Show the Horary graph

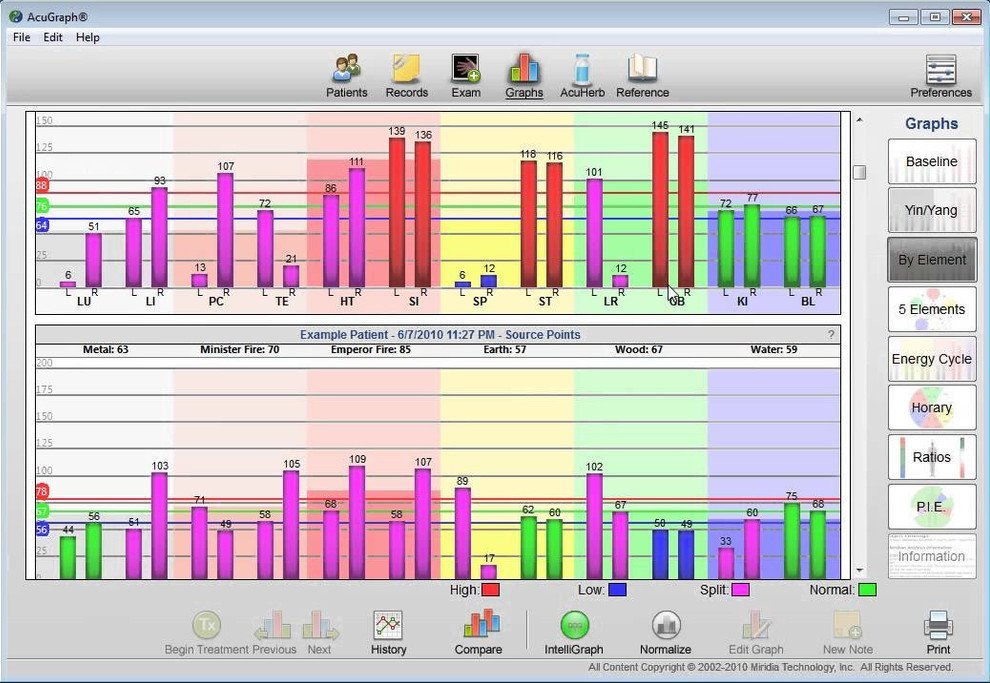(932, 408)
